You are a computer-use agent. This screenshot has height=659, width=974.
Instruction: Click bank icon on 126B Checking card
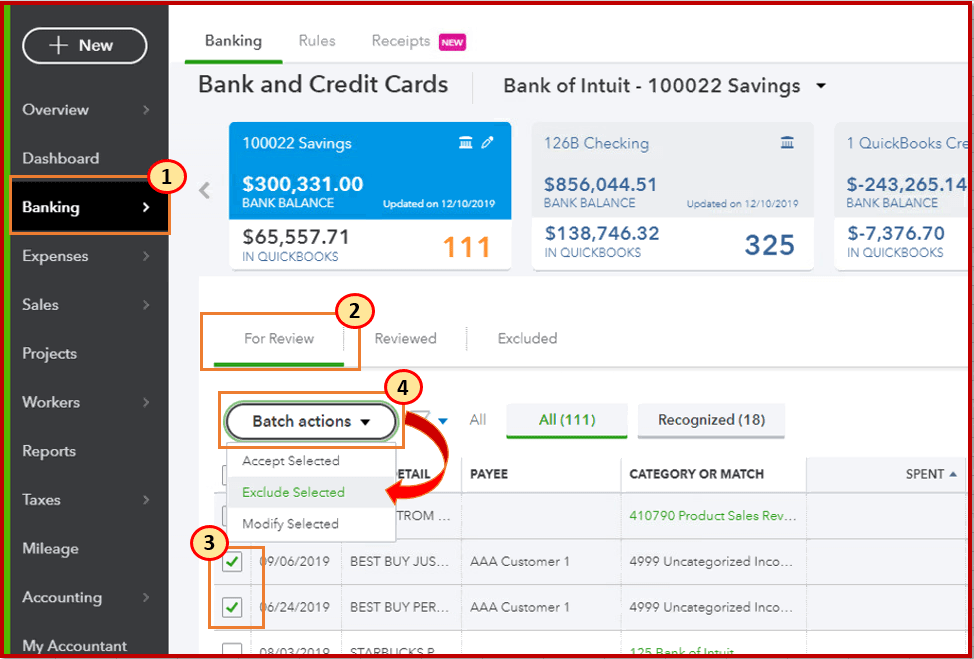(787, 143)
